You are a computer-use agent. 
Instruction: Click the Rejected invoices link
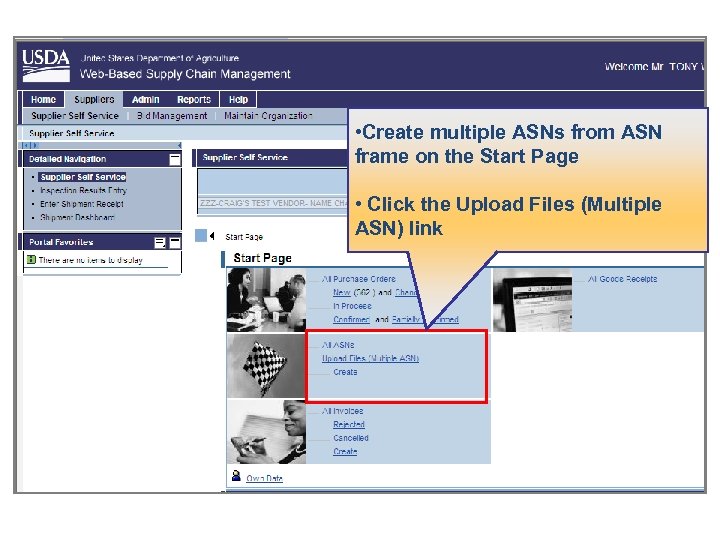click(x=349, y=424)
